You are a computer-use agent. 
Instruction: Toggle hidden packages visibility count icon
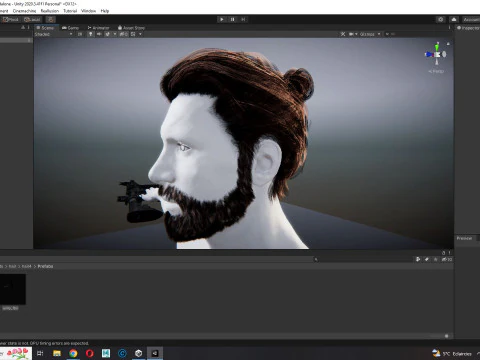447,259
